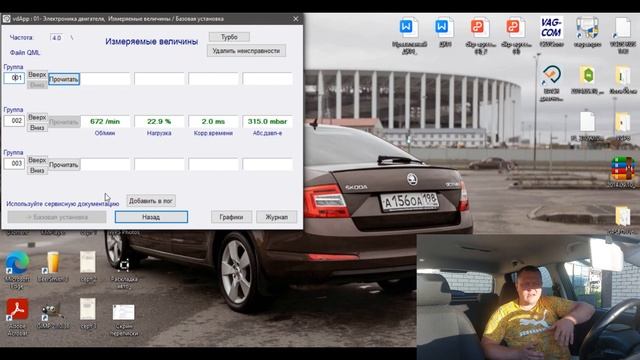640x360 pixels.
Task: Click the first empty value field of group 001
Action: click(x=105, y=79)
